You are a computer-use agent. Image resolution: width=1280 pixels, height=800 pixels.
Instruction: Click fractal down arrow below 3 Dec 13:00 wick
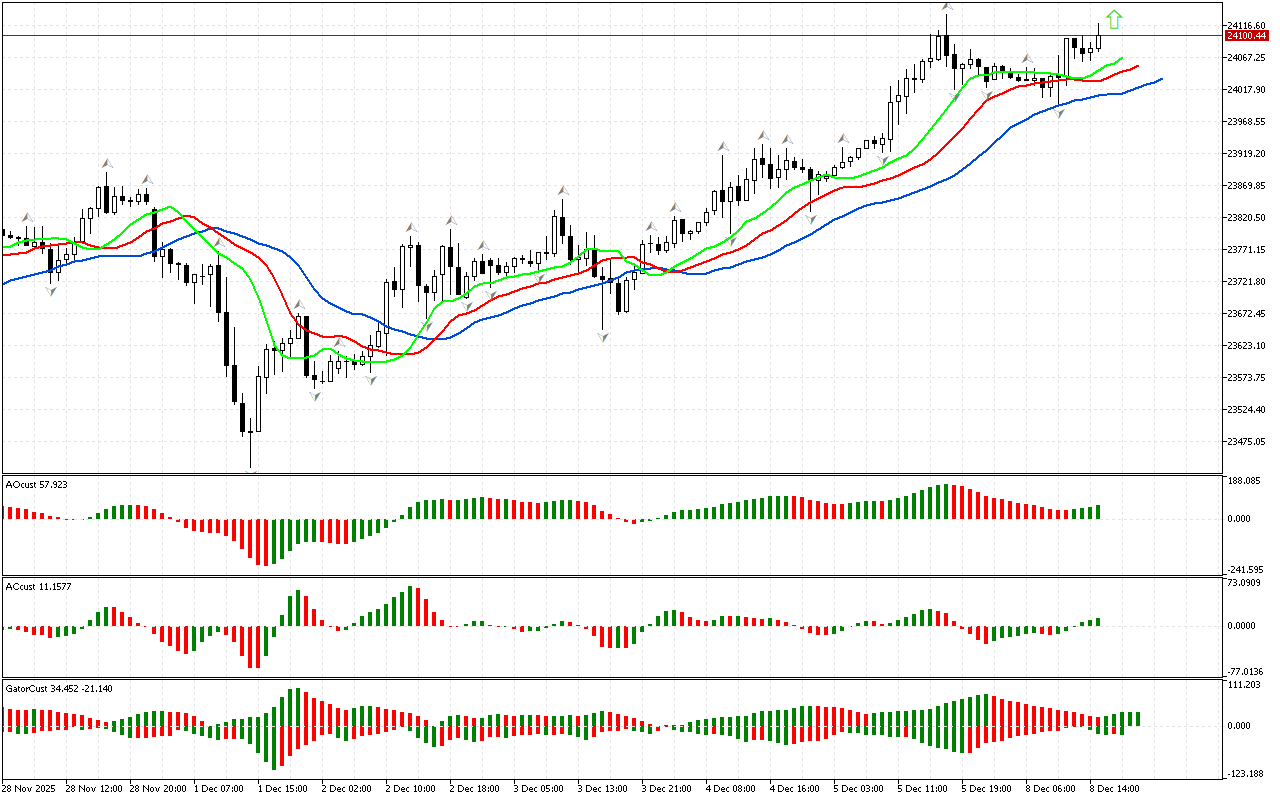tap(602, 338)
